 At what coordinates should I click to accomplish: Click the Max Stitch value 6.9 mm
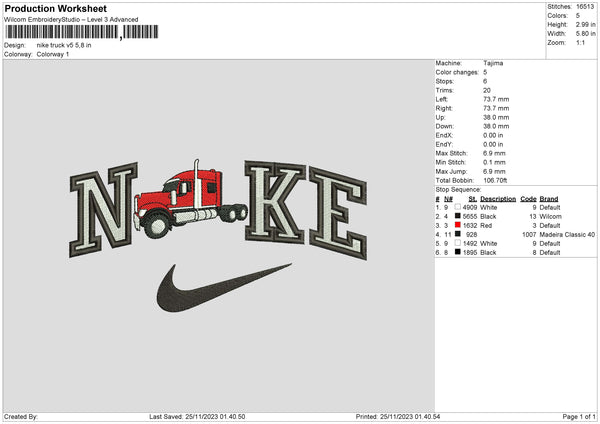494,153
